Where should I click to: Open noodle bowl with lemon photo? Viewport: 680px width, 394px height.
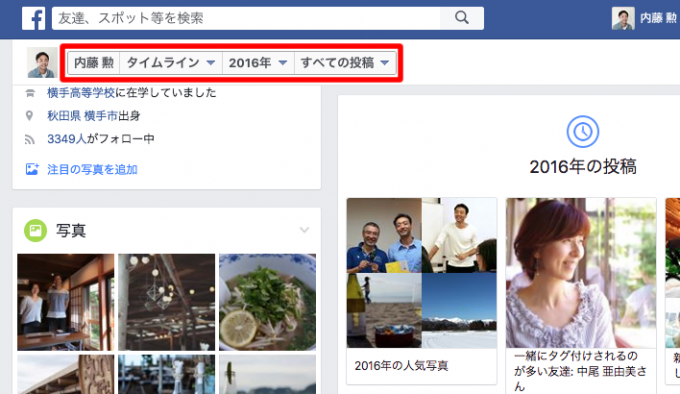pos(268,302)
